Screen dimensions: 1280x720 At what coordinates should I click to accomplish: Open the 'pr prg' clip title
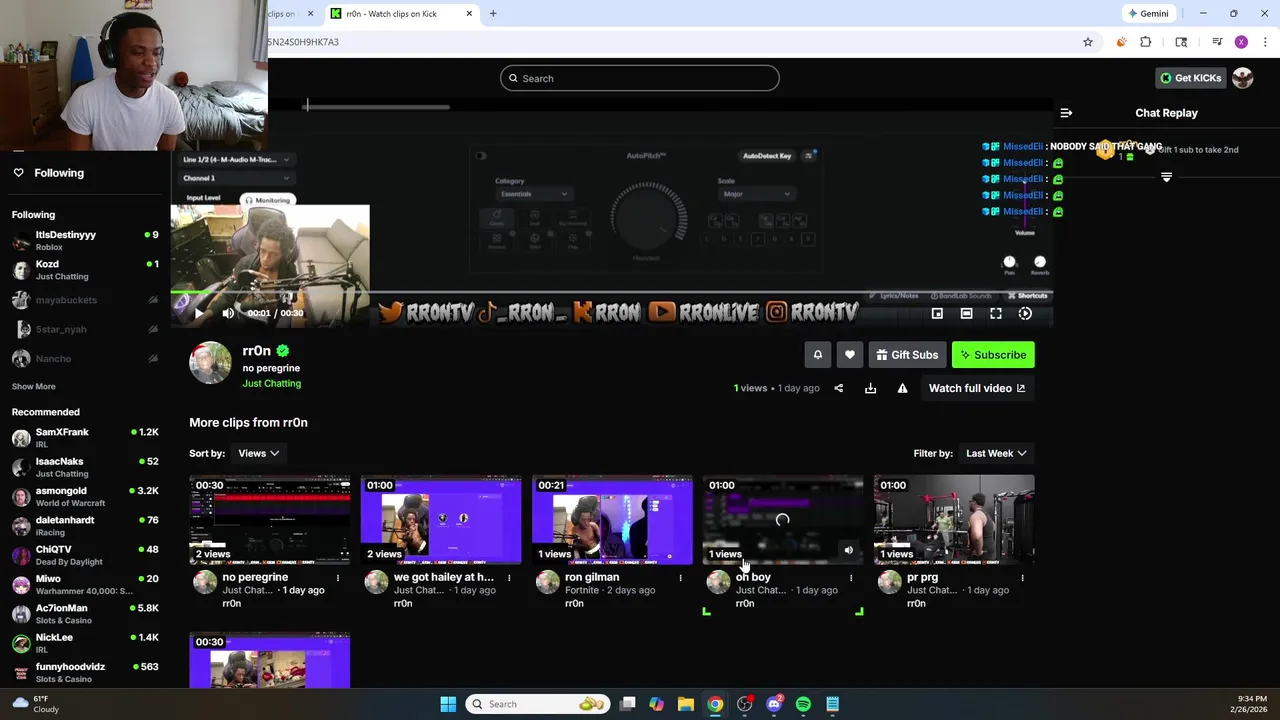pyautogui.click(x=922, y=577)
